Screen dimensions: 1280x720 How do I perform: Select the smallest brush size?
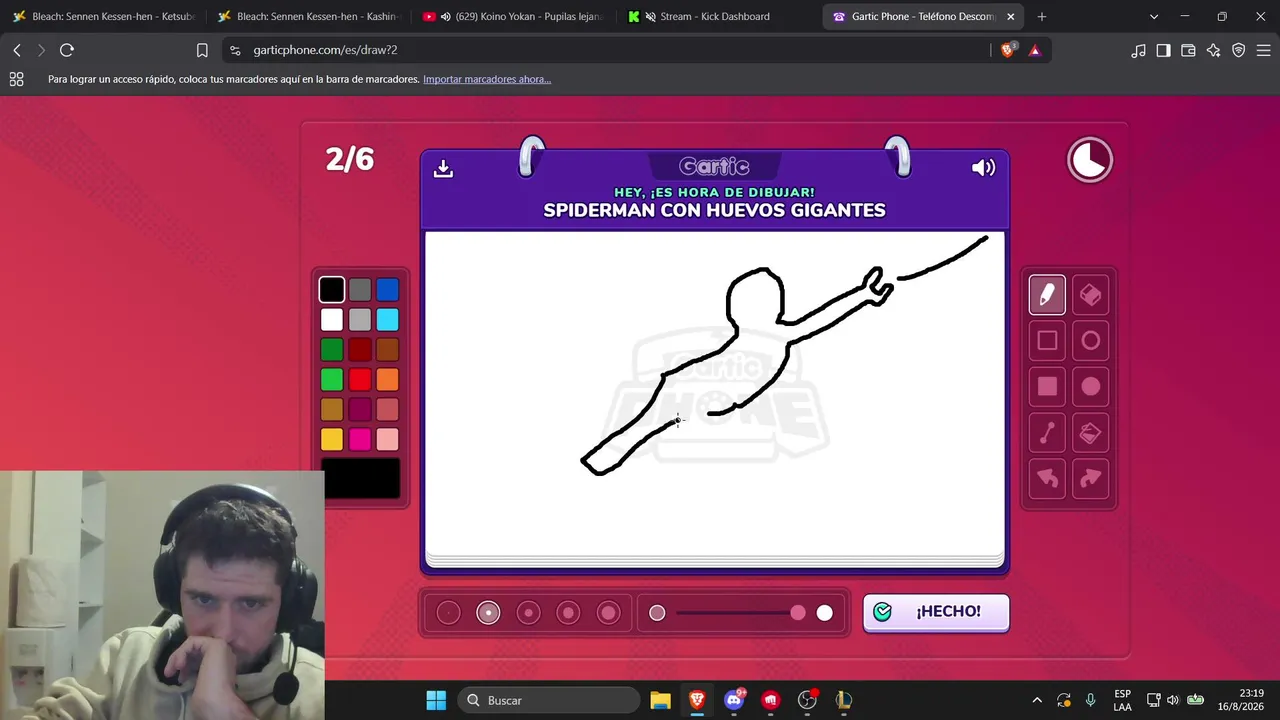point(448,613)
